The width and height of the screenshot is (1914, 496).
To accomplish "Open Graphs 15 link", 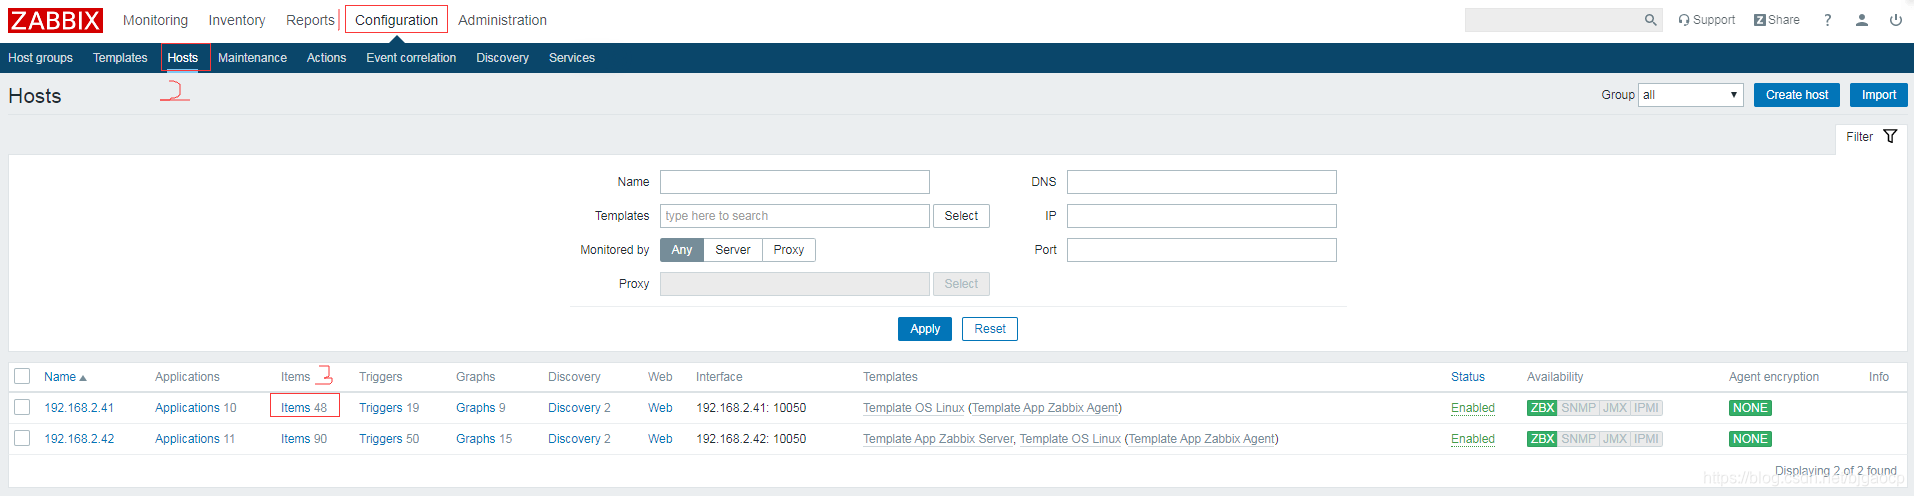I will click(476, 439).
